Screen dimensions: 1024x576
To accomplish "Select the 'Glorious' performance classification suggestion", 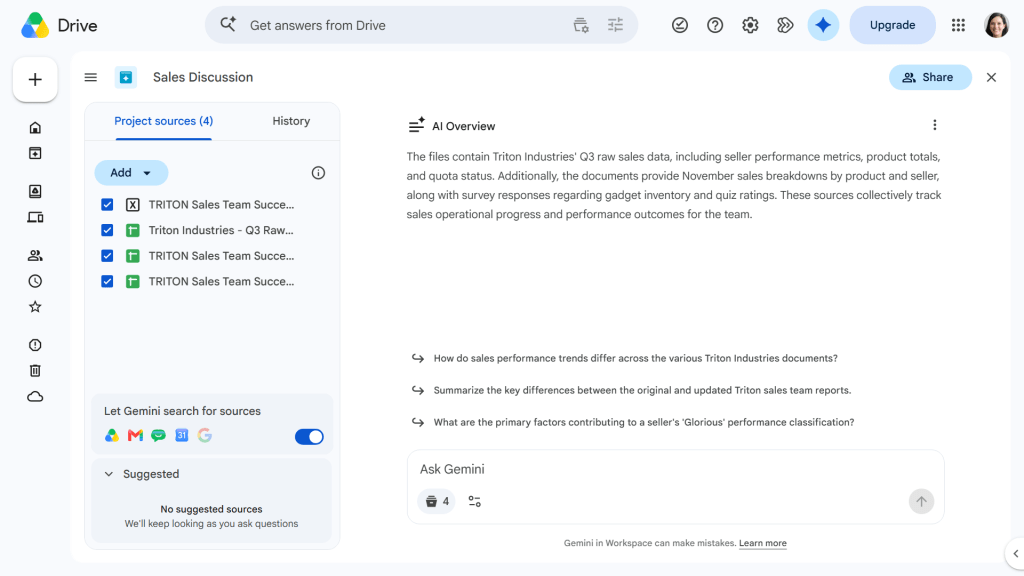I will tap(644, 423).
